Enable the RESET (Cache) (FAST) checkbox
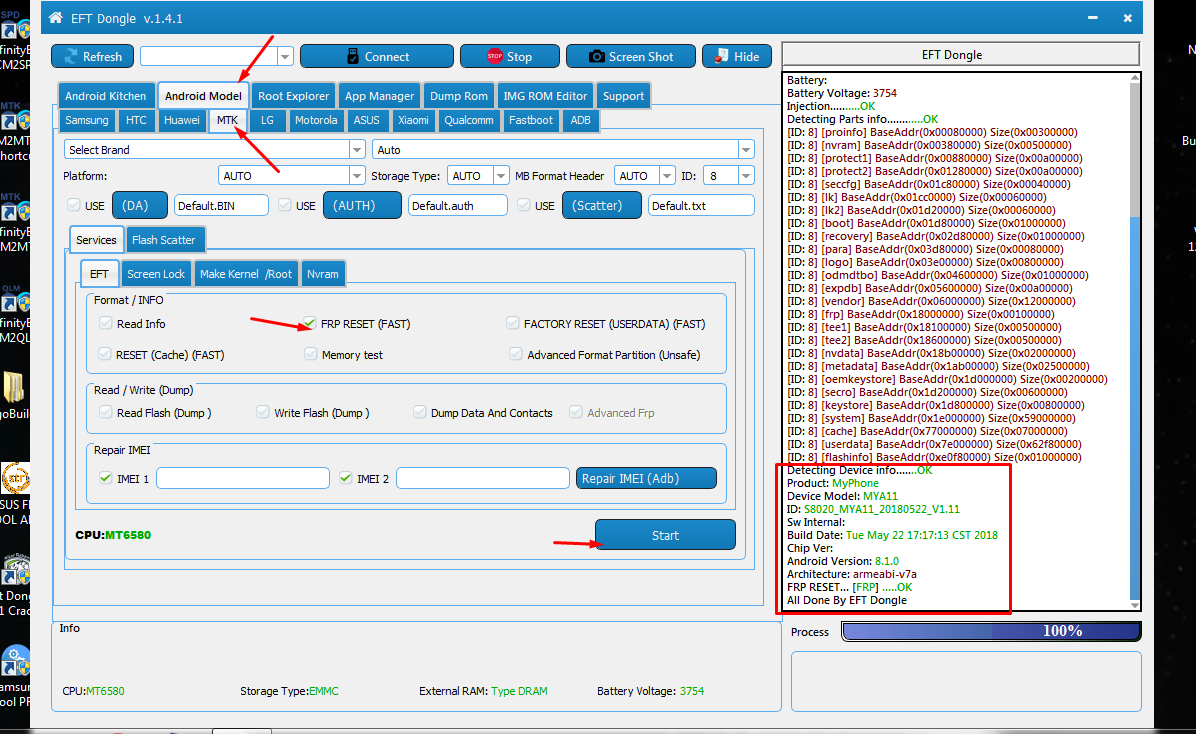 click(x=104, y=354)
